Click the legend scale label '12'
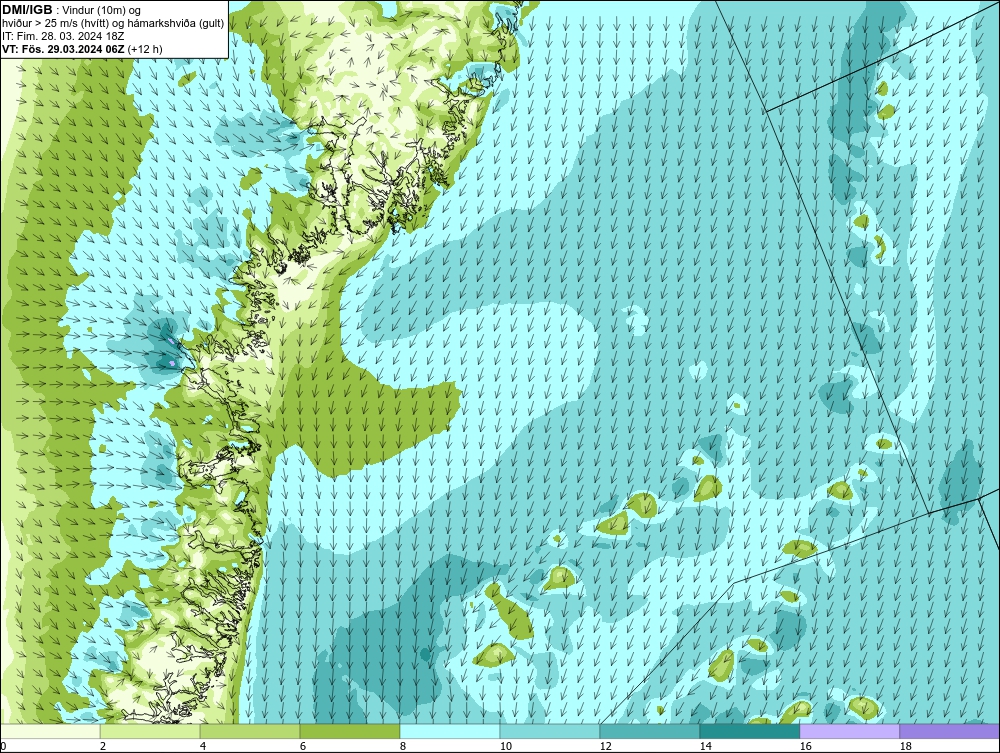The image size is (1000, 753). (x=605, y=746)
